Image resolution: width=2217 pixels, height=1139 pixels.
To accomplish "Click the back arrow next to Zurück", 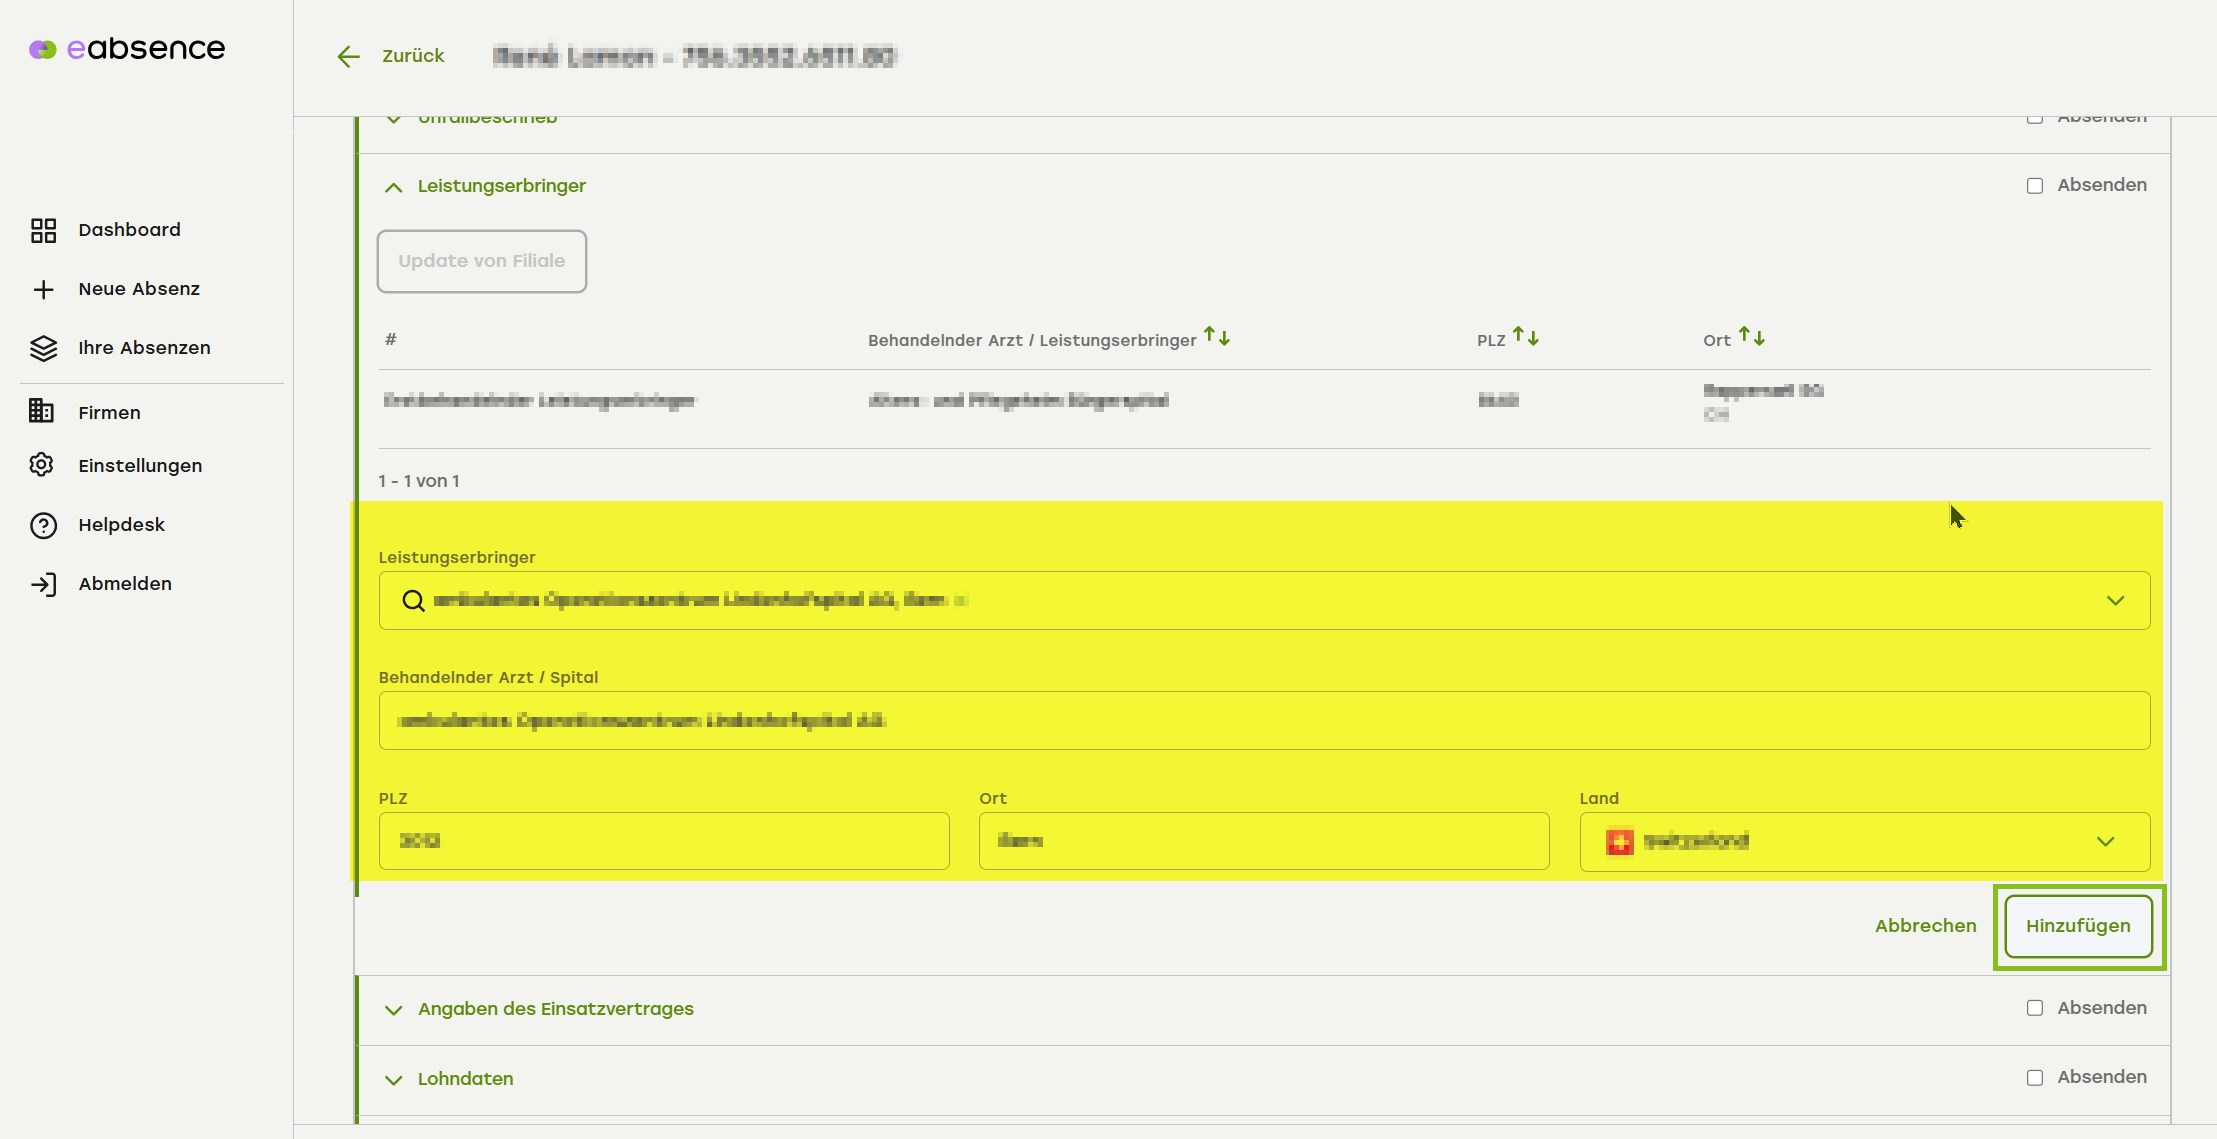I will click(348, 56).
